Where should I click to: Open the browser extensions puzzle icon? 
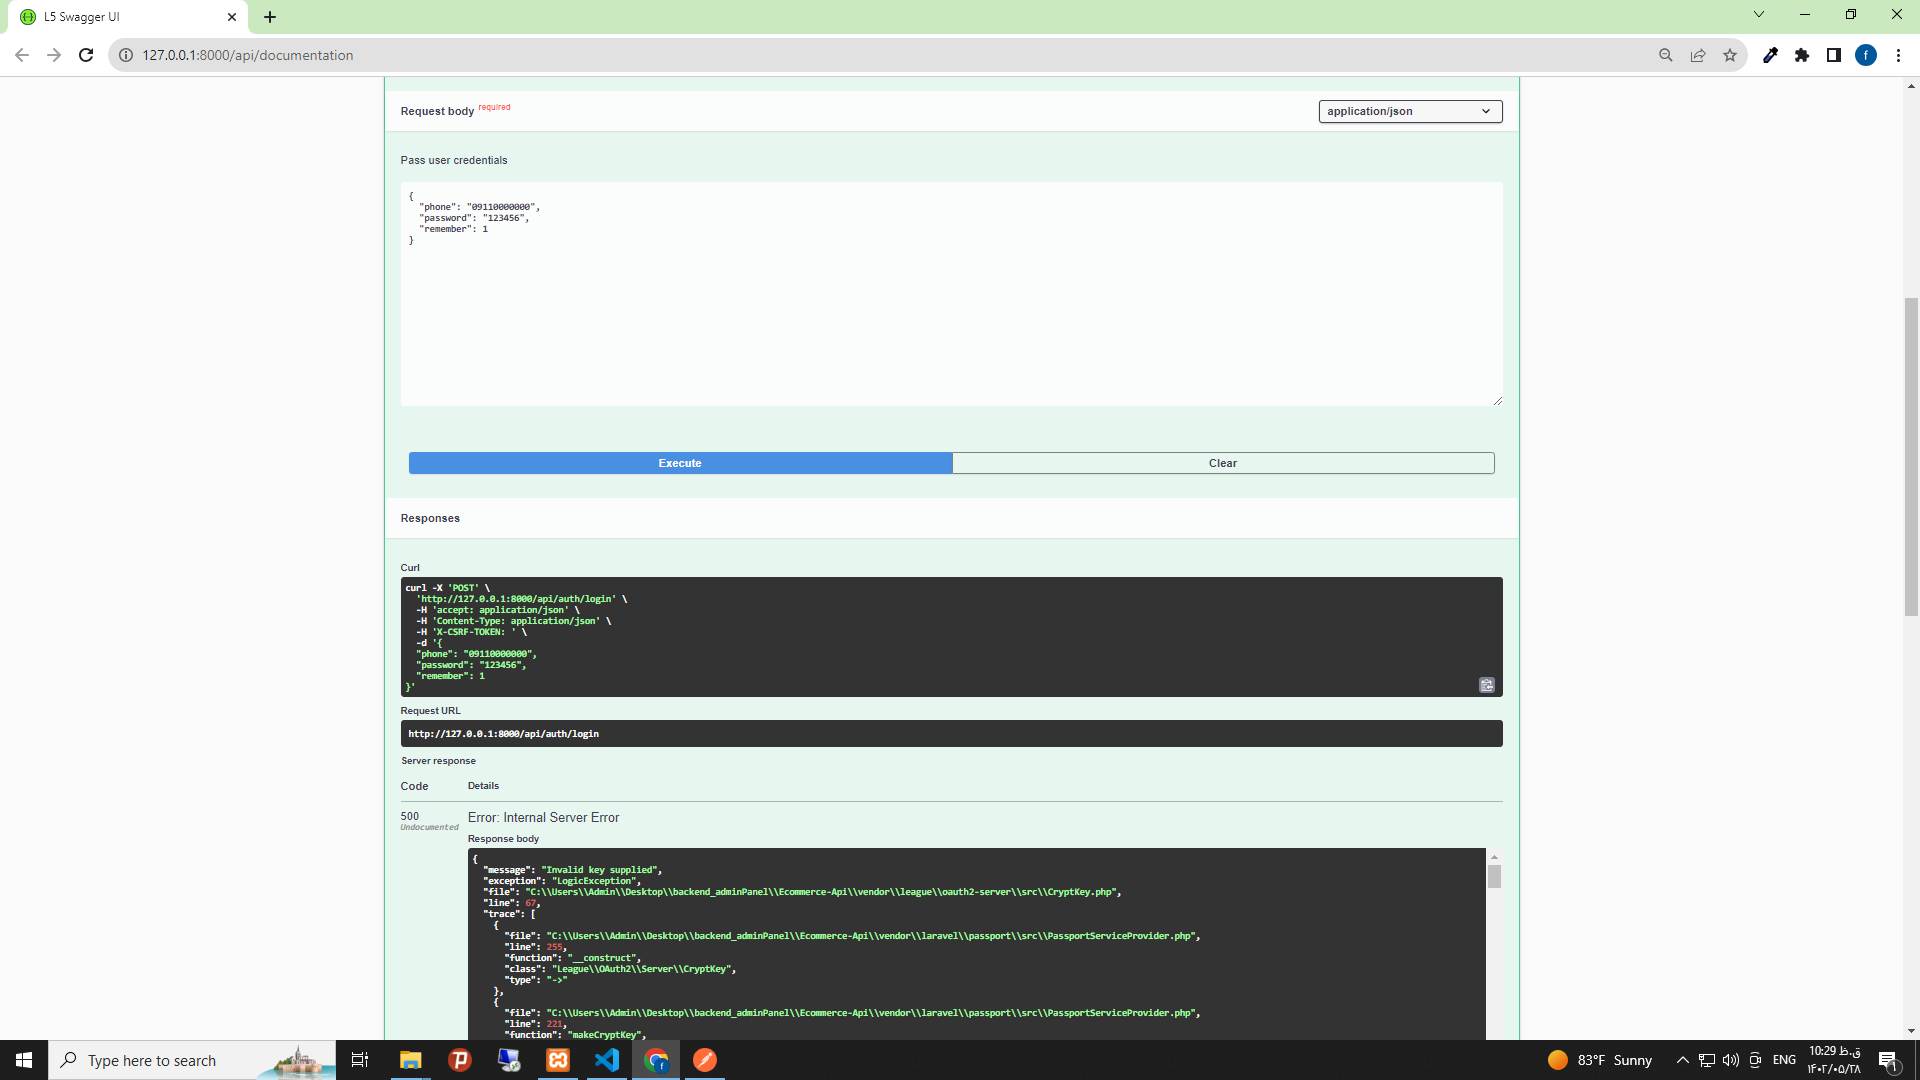click(x=1802, y=55)
